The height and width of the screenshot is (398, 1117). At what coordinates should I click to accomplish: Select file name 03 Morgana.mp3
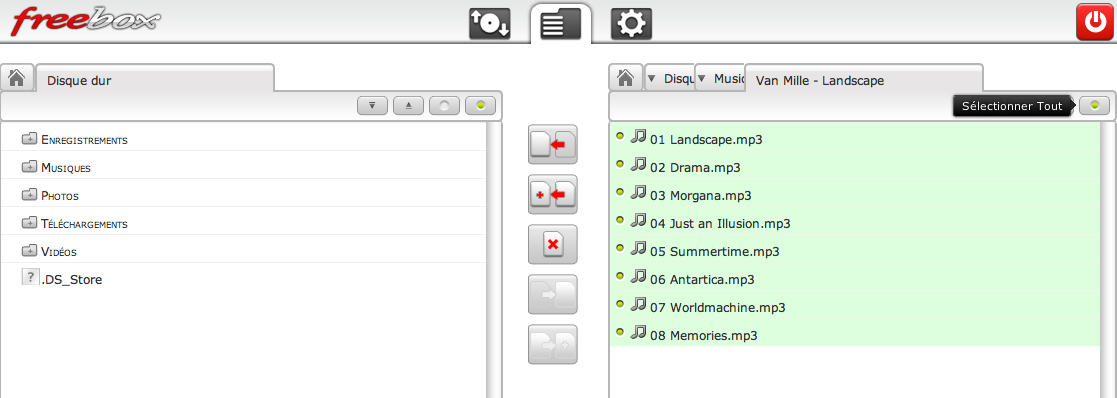(x=701, y=196)
